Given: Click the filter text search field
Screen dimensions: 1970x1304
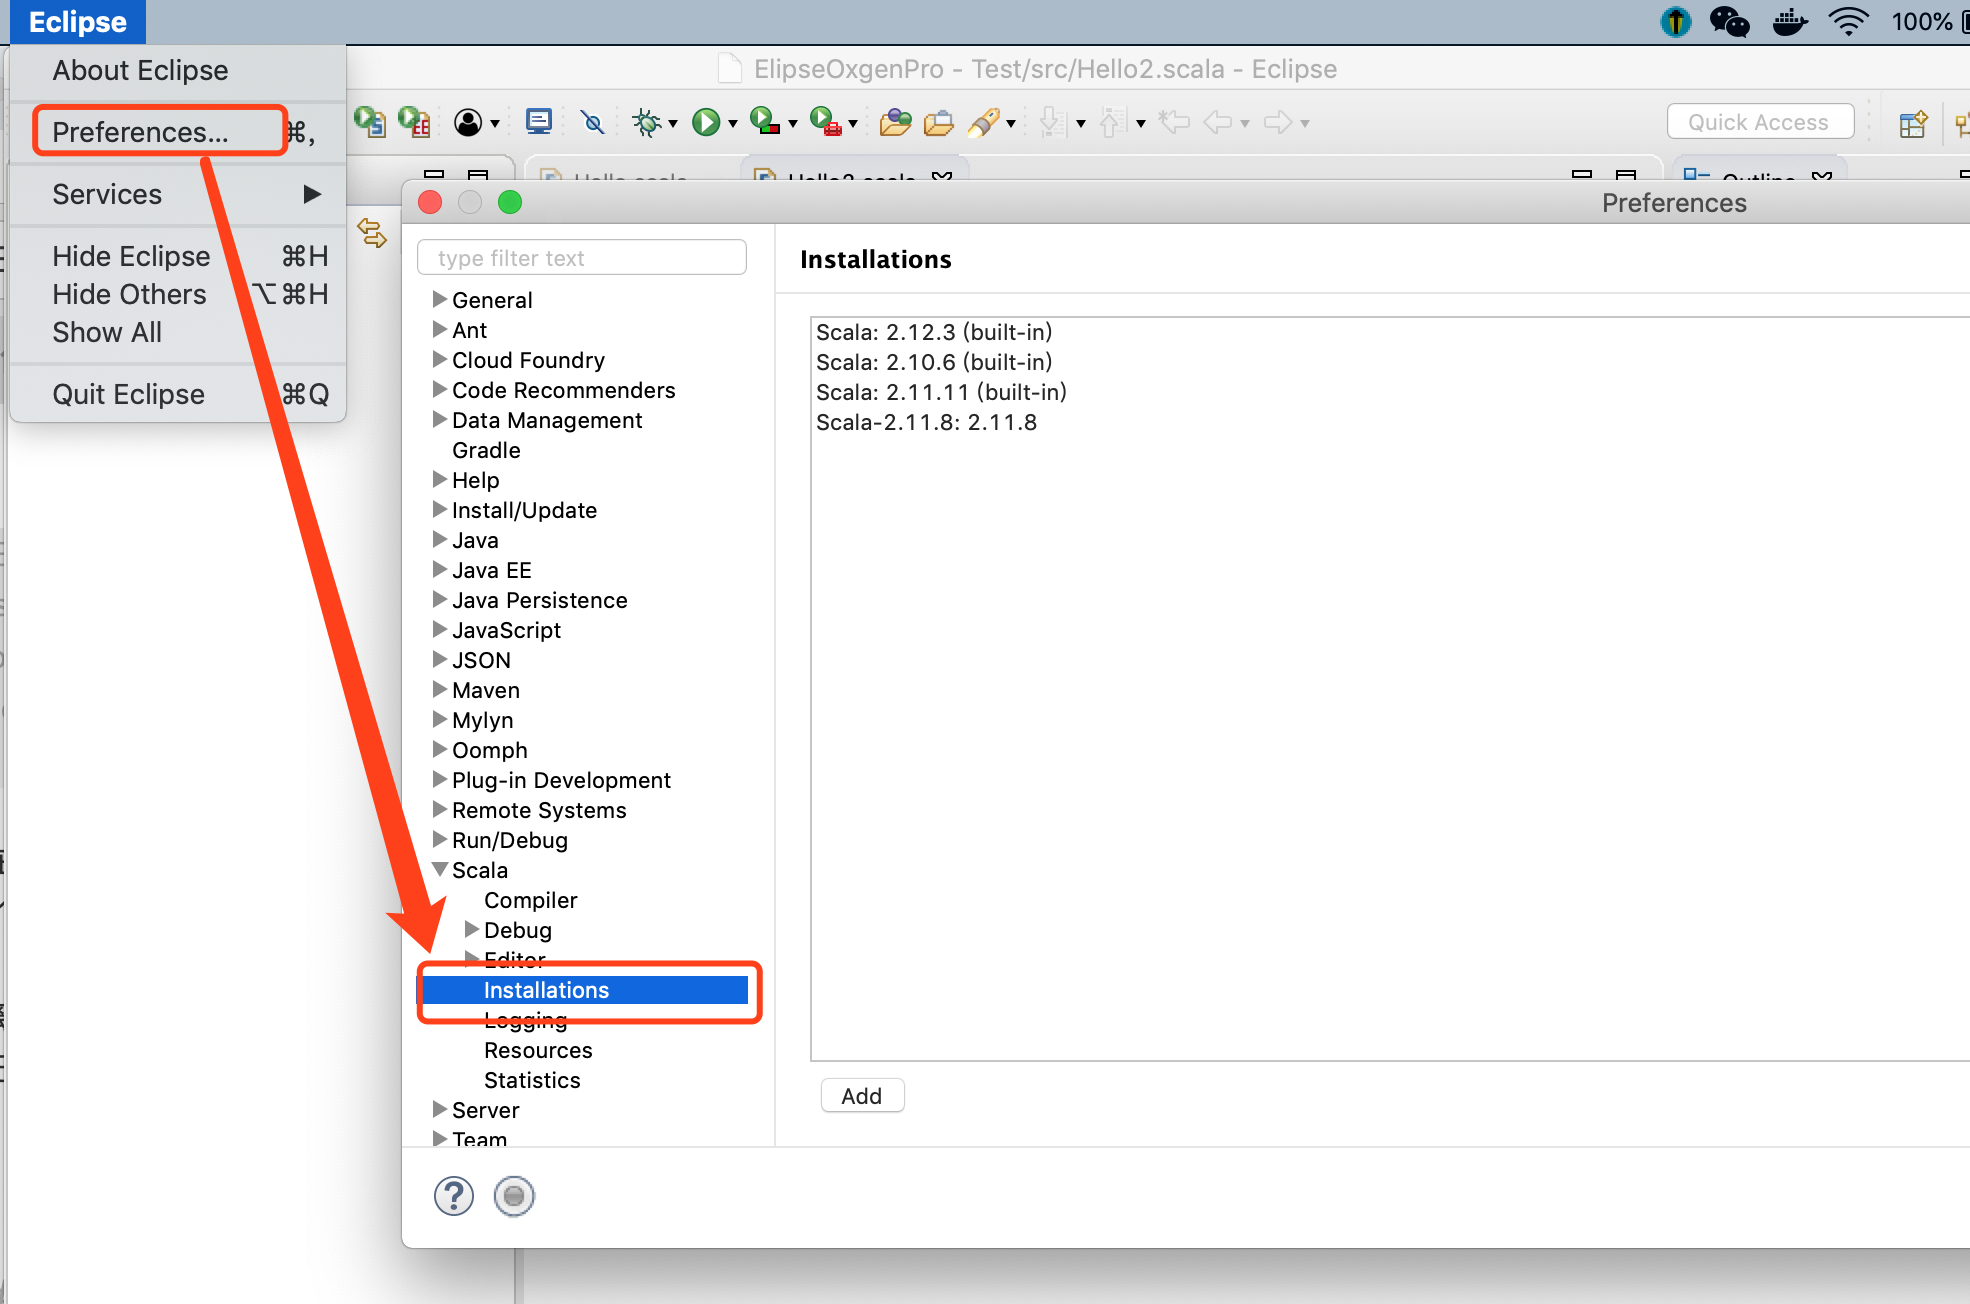Looking at the screenshot, I should pyautogui.click(x=582, y=257).
